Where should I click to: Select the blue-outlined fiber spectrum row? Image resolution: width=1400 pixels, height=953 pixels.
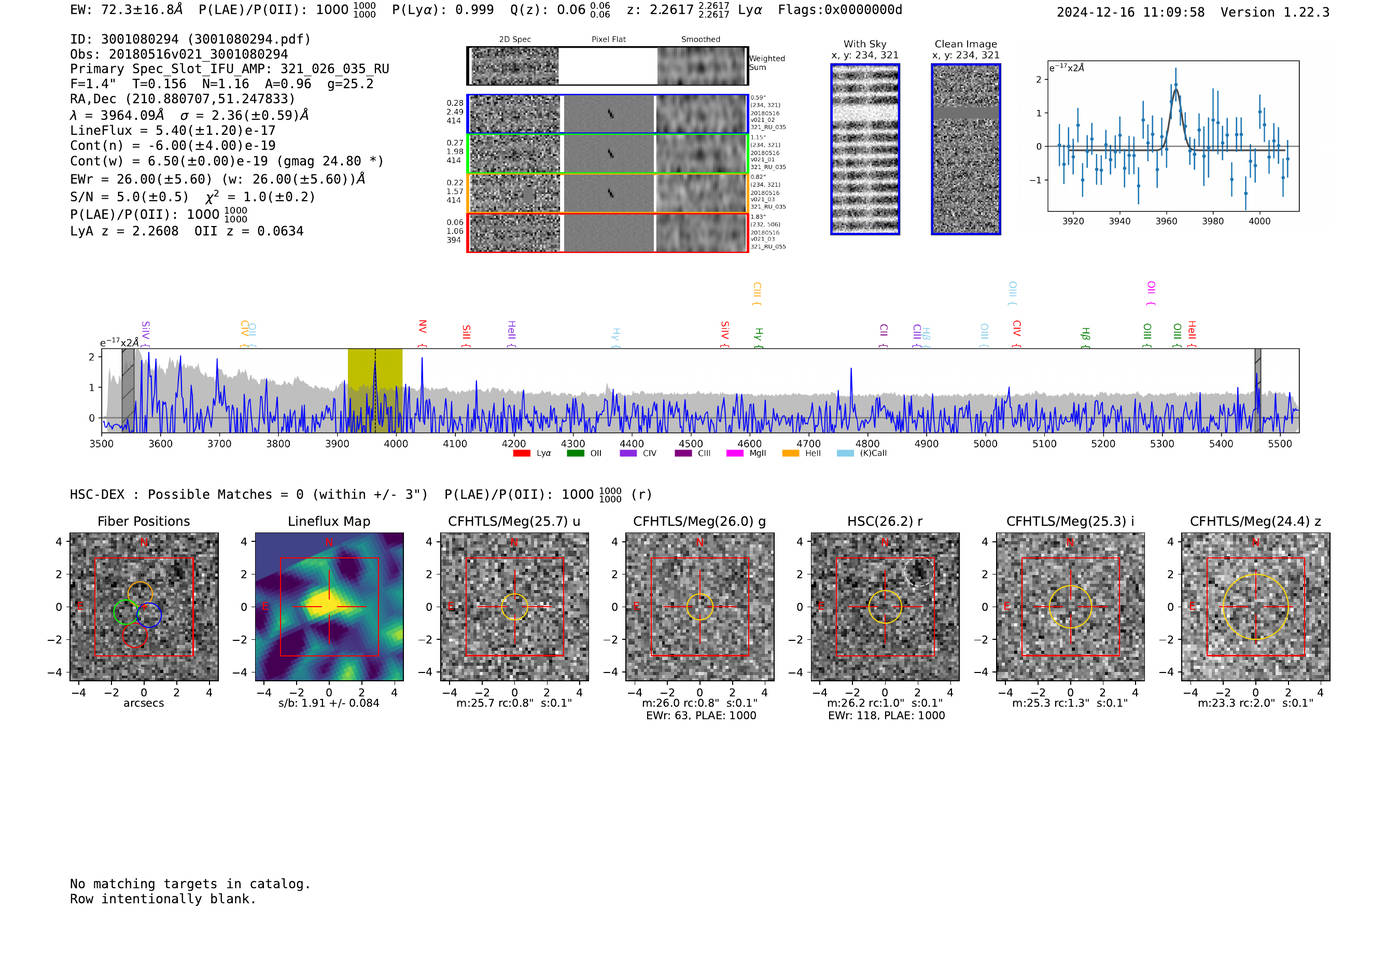pos(608,114)
